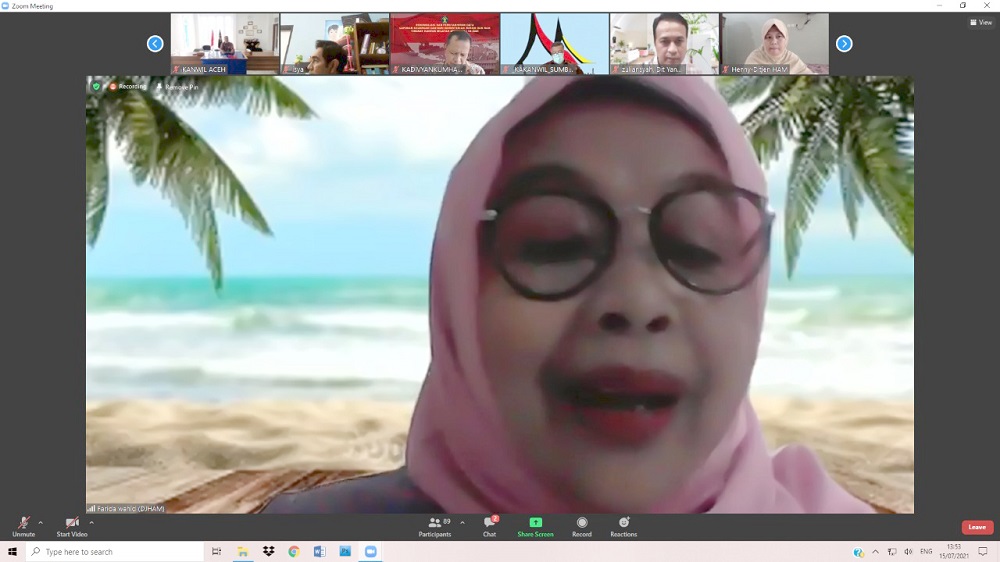Select the KANWIL ACEH video thumbnail
Viewport: 1000px width, 562px height.
coord(225,44)
